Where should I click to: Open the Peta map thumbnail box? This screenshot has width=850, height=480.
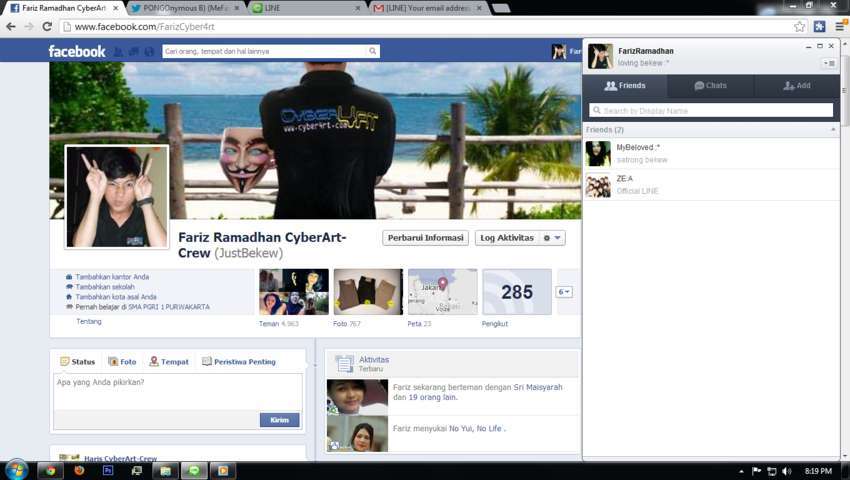click(x=442, y=292)
